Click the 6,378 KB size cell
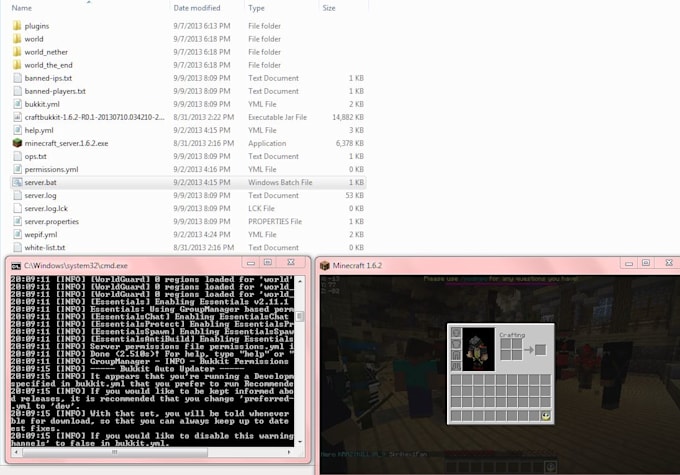Screen dimensions: 680x475 (x=350, y=143)
